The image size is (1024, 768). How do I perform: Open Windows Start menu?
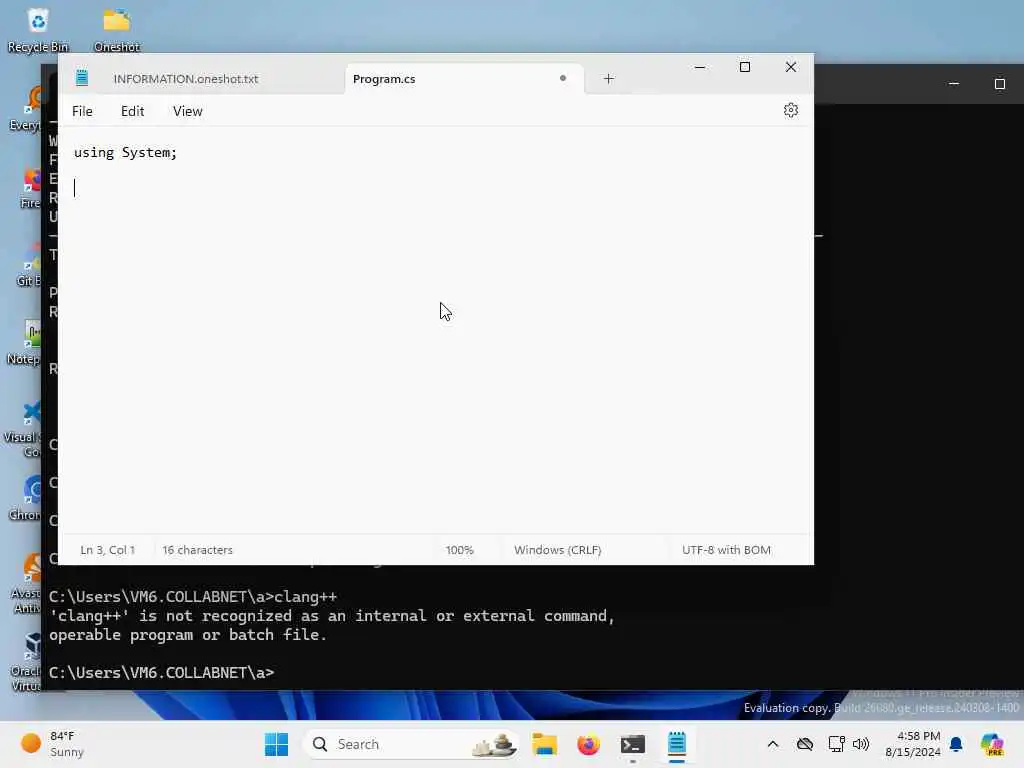(276, 744)
